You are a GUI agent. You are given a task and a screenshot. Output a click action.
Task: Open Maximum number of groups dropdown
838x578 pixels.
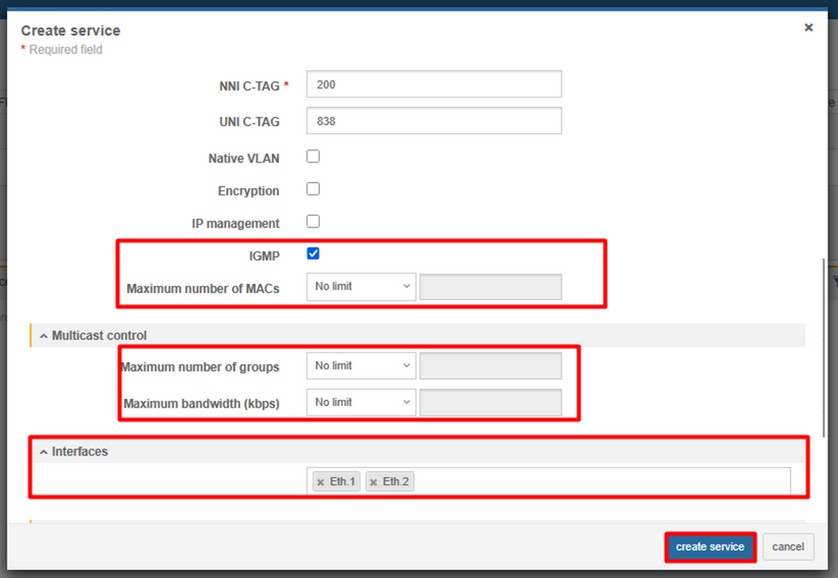coord(361,367)
